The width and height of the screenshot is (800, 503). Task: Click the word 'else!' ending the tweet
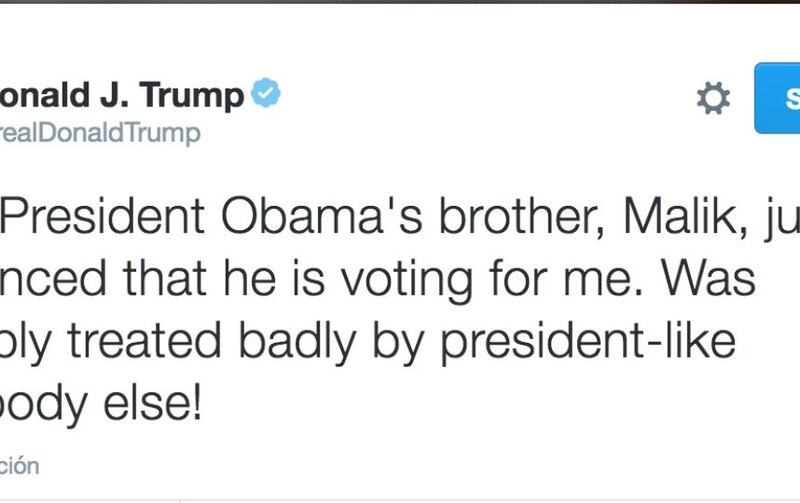153,403
